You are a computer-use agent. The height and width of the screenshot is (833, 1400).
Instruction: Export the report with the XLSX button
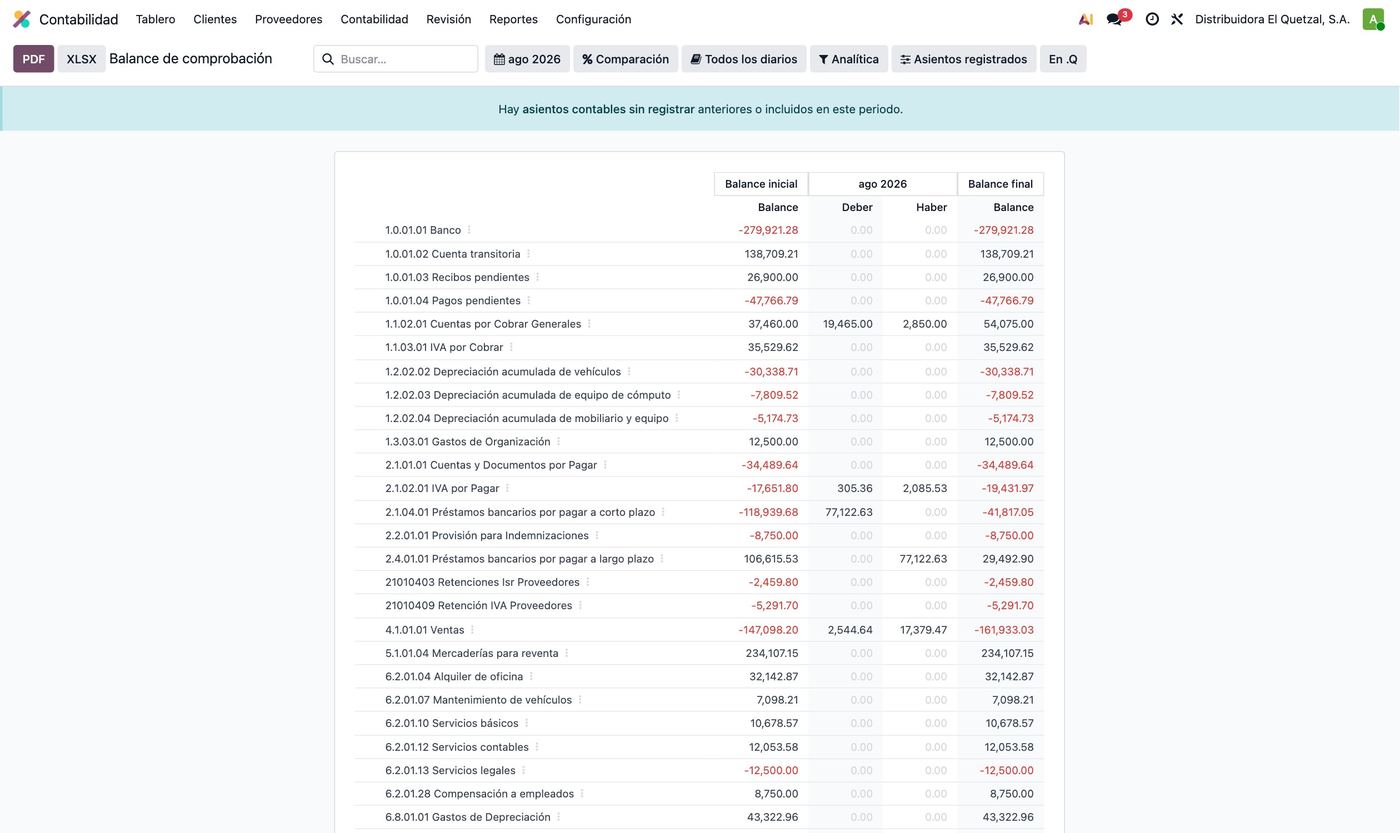81,59
